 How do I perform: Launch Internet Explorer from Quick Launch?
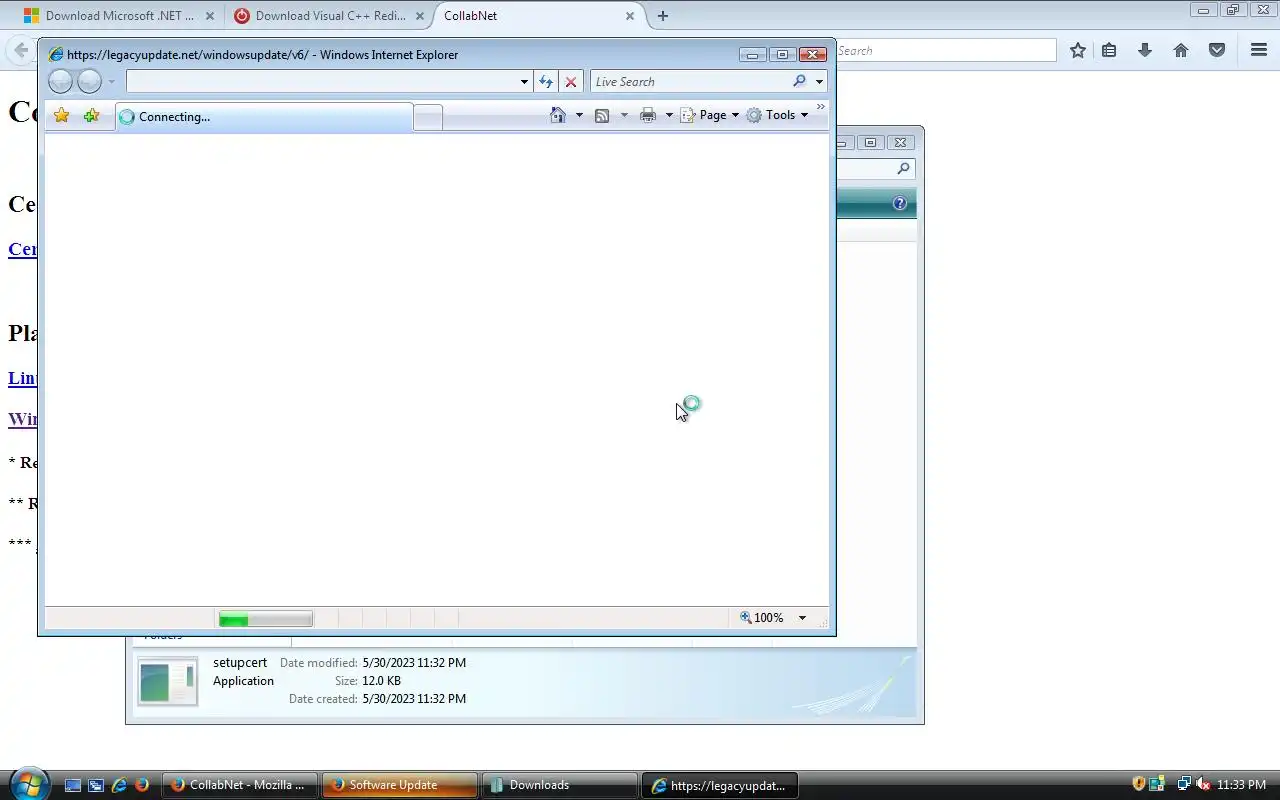click(119, 785)
